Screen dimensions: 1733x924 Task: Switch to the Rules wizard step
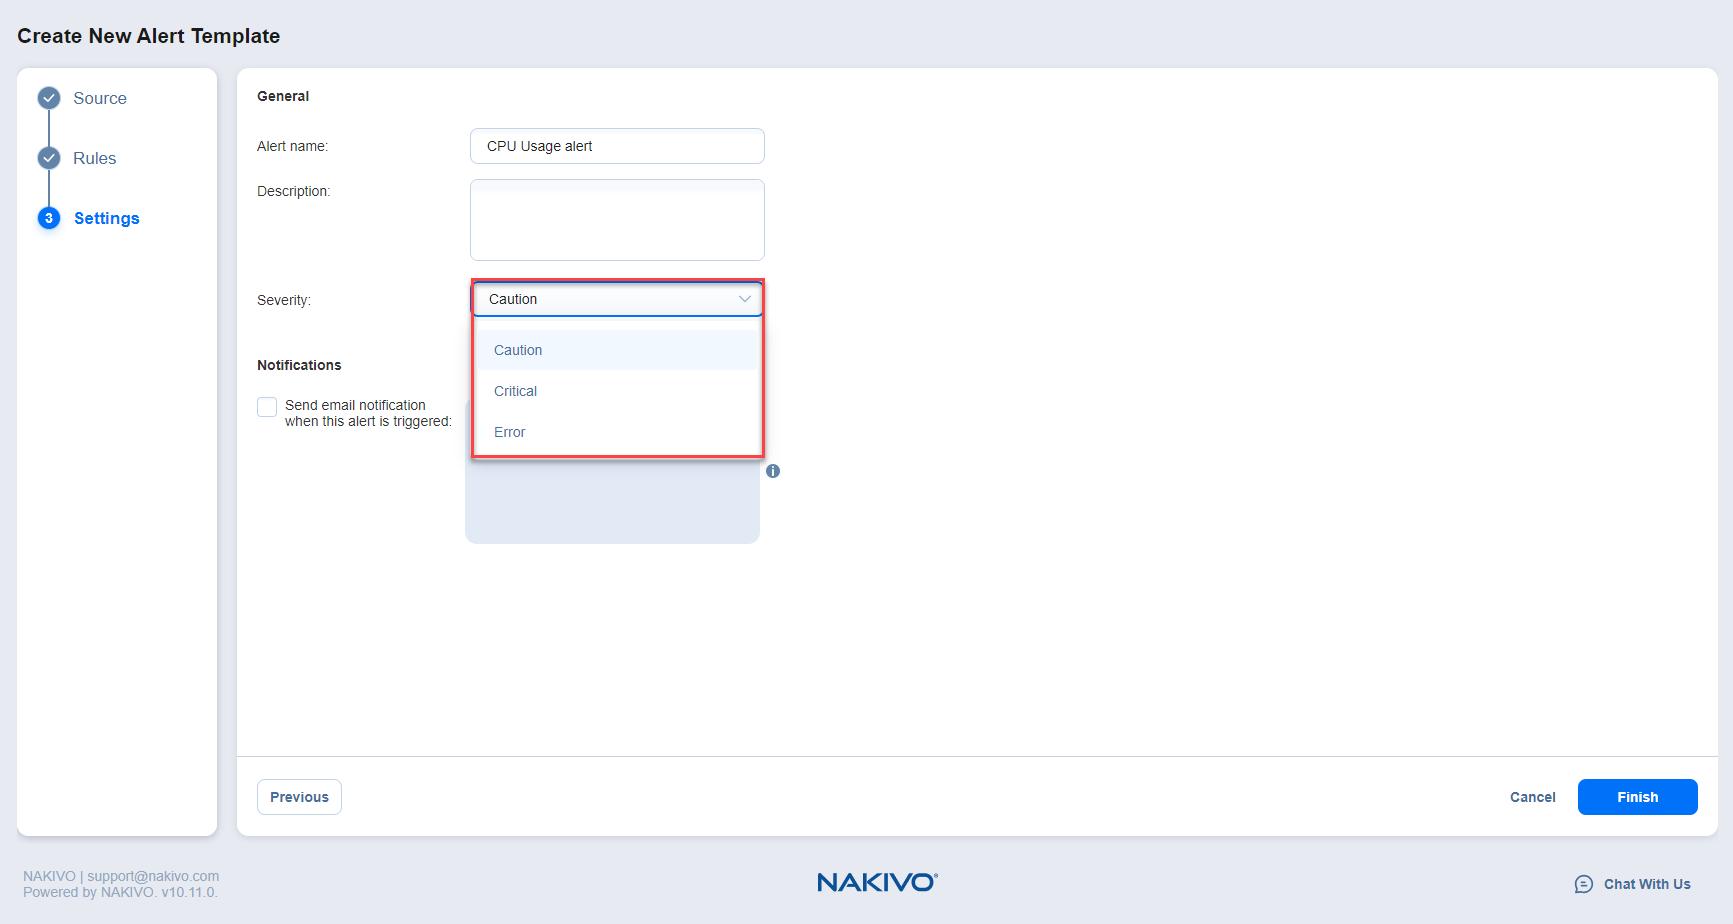point(95,158)
